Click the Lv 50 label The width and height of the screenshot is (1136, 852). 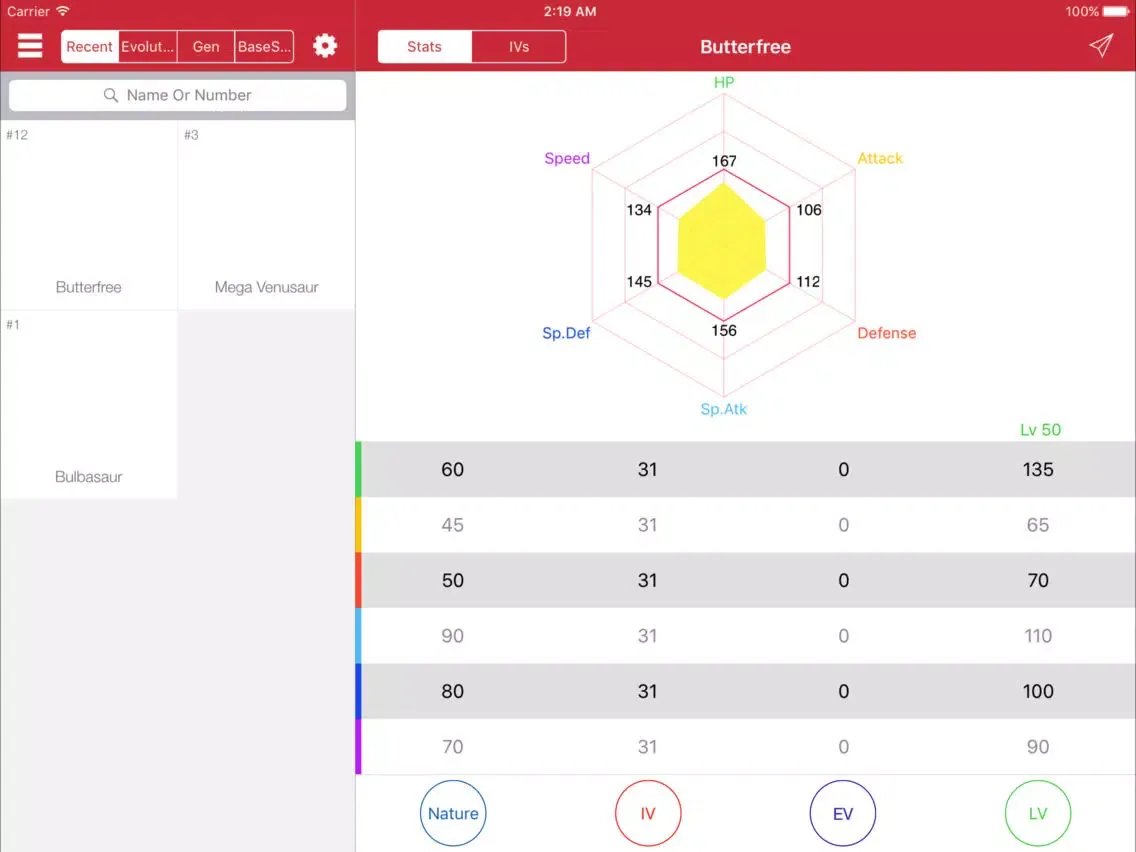click(1040, 430)
